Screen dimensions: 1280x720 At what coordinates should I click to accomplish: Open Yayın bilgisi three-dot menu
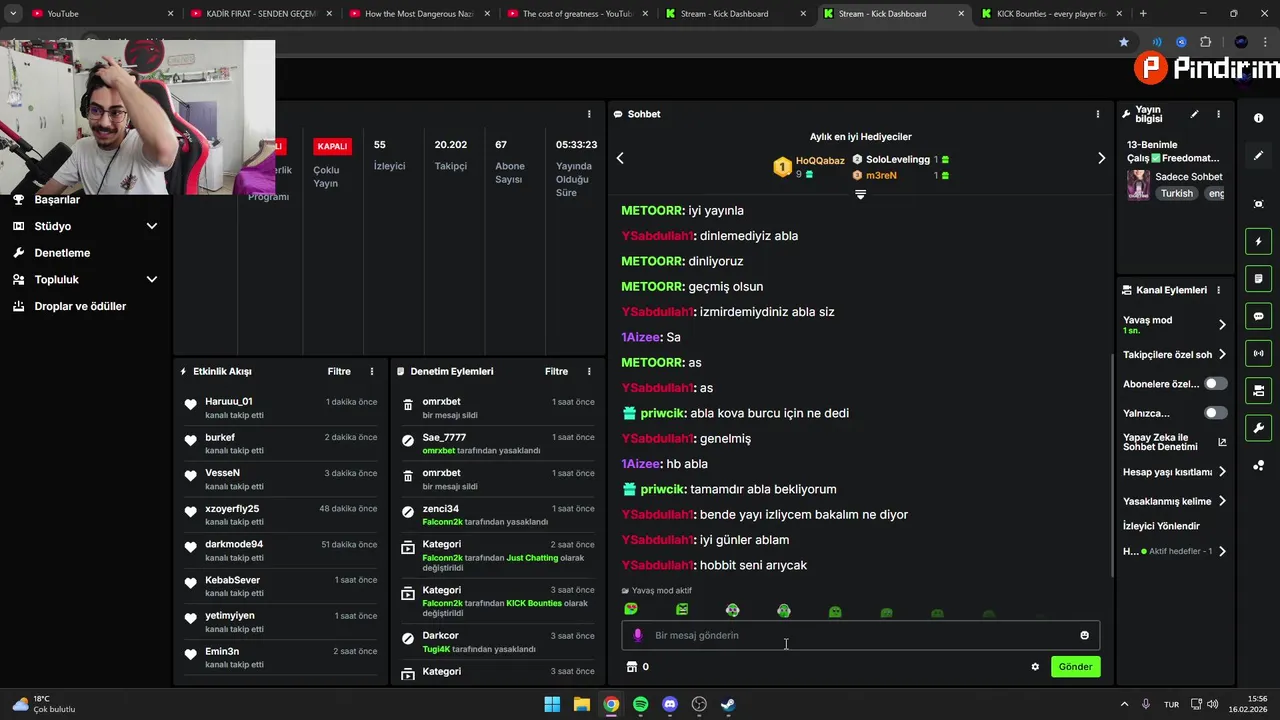click(x=1218, y=114)
